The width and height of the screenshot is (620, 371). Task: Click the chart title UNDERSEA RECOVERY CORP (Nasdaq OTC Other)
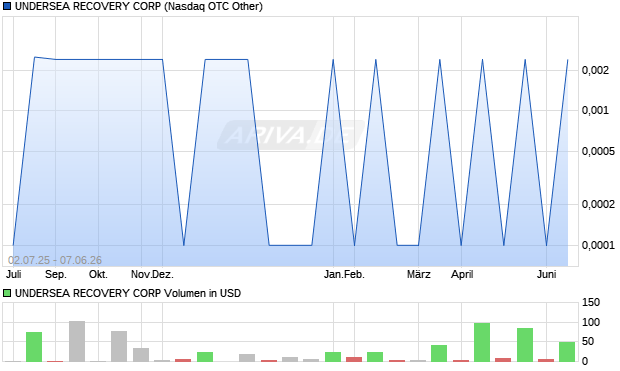click(139, 6)
